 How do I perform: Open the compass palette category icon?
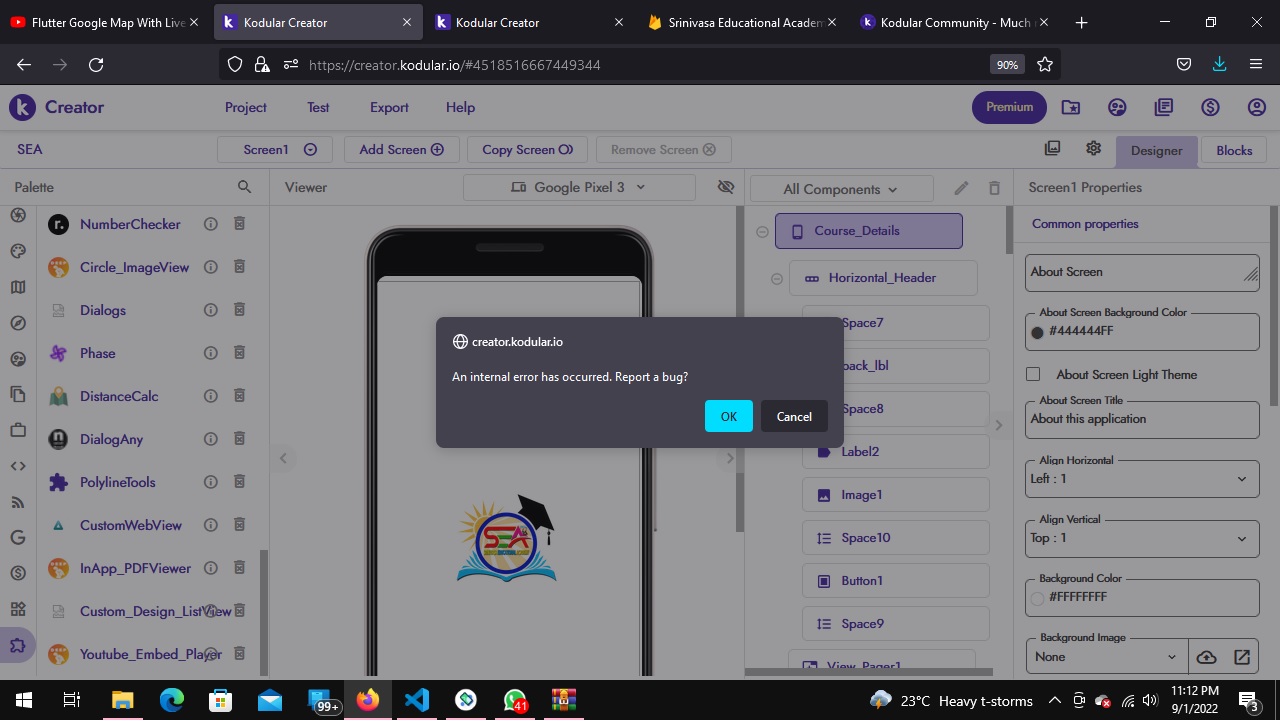pos(17,323)
